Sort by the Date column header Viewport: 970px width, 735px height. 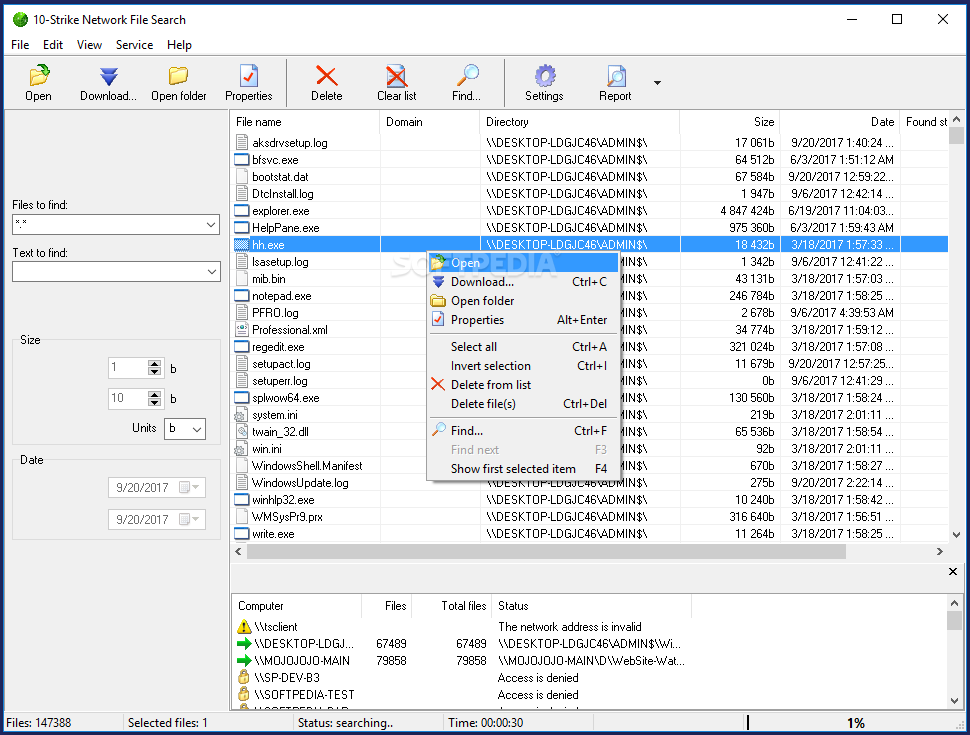(x=840, y=122)
